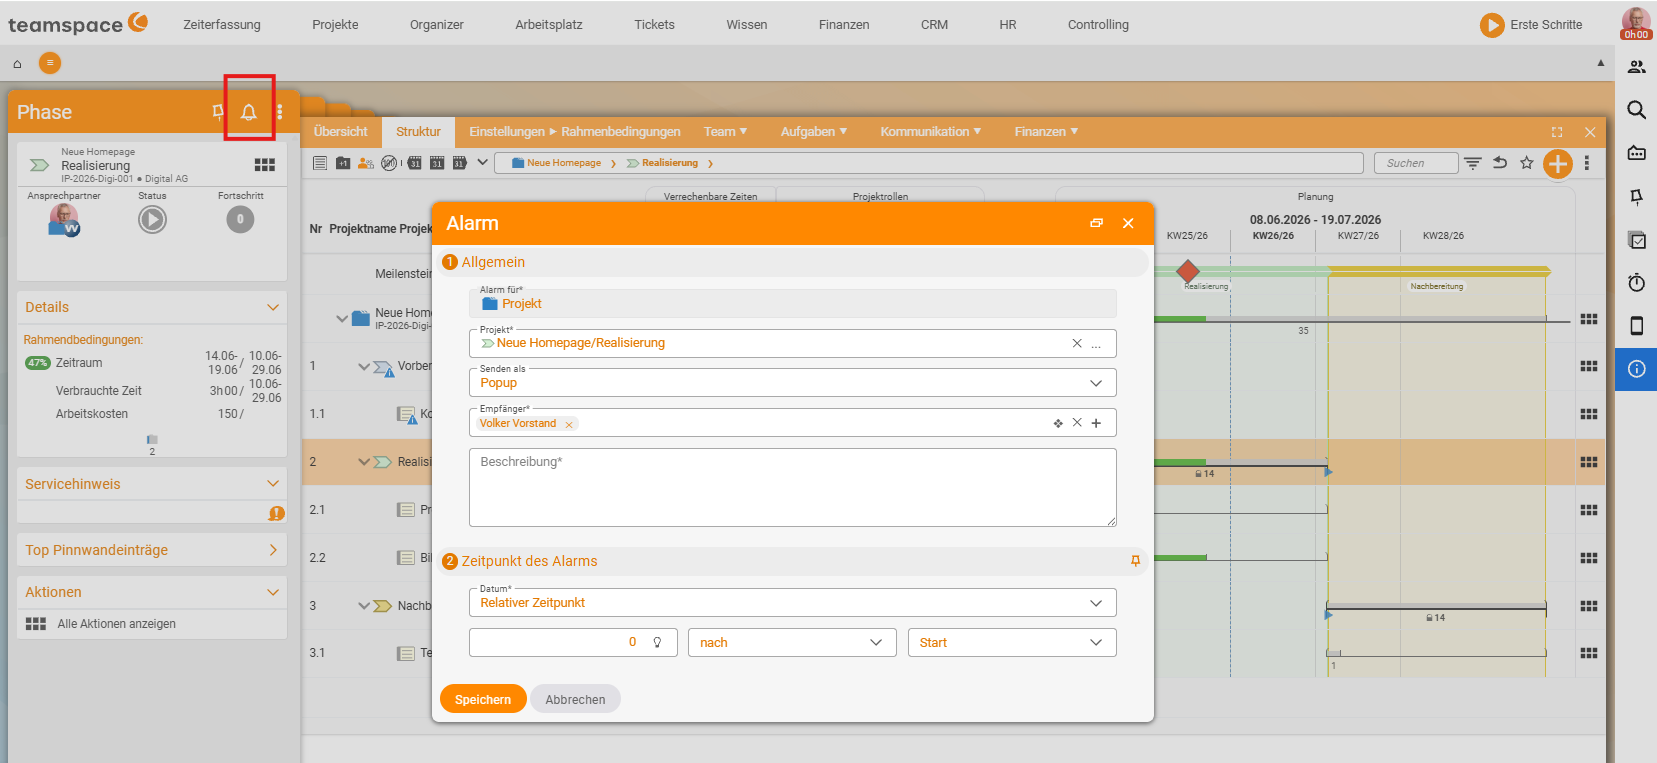The height and width of the screenshot is (763, 1657).
Task: Click the Erste Schritte play icon
Action: coord(1492,25)
